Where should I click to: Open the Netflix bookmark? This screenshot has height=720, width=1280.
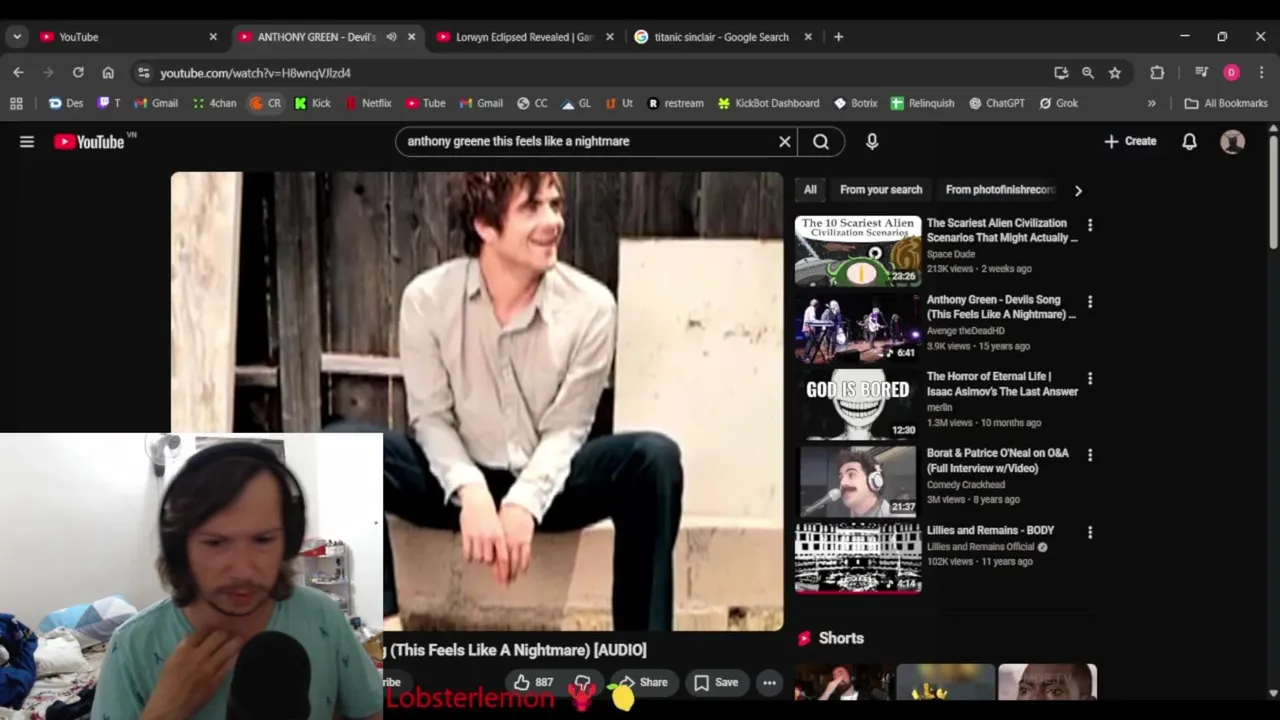[368, 103]
